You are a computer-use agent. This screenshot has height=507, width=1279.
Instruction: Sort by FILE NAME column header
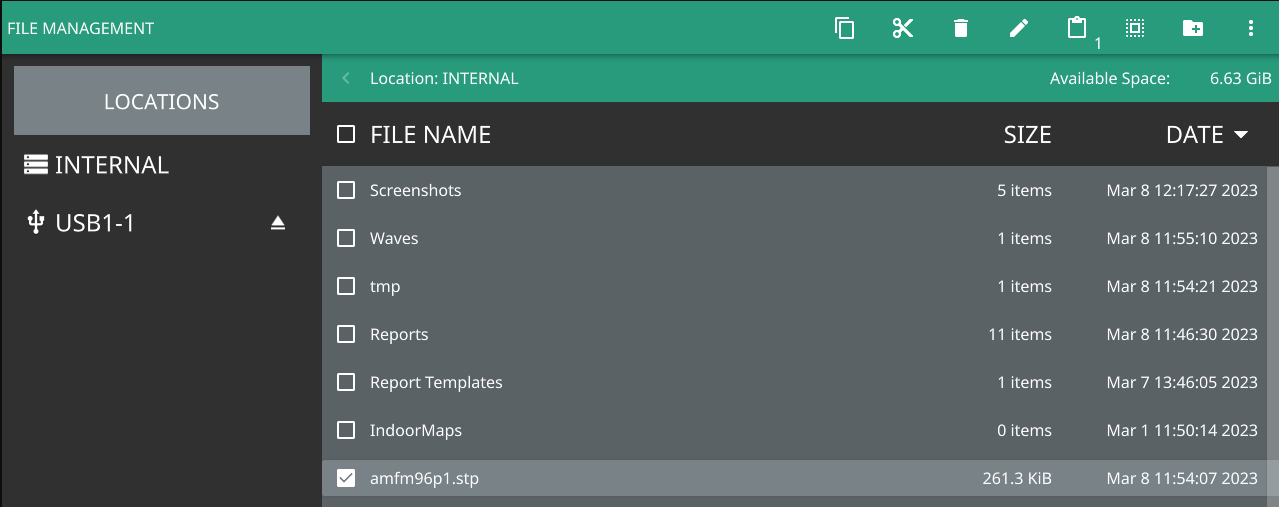point(430,135)
